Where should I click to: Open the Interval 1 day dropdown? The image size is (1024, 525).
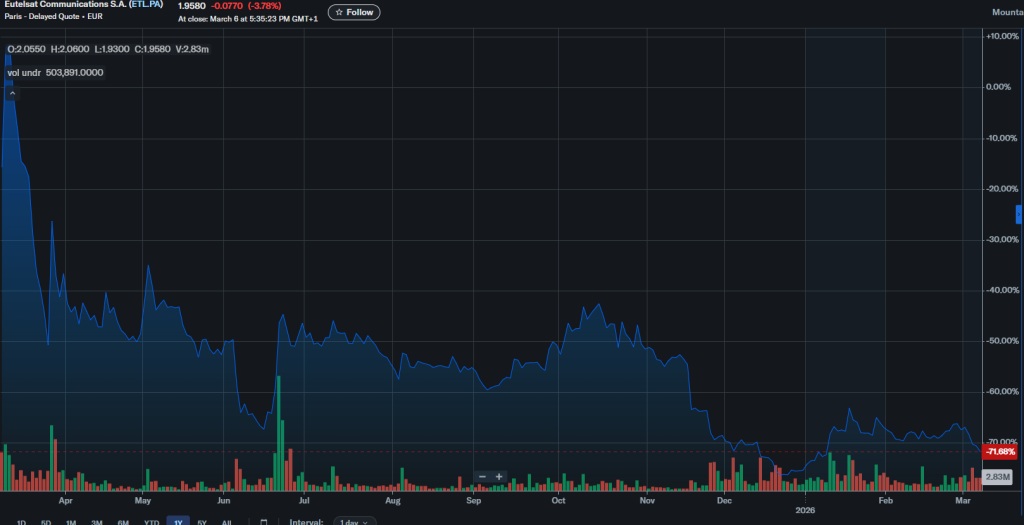(354, 522)
